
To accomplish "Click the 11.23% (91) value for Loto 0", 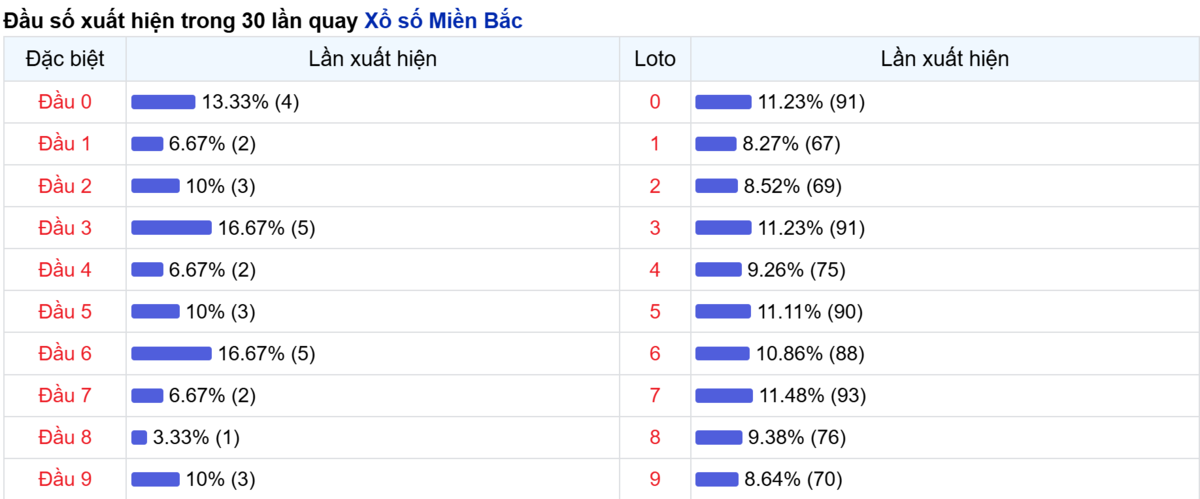I will pos(811,101).
